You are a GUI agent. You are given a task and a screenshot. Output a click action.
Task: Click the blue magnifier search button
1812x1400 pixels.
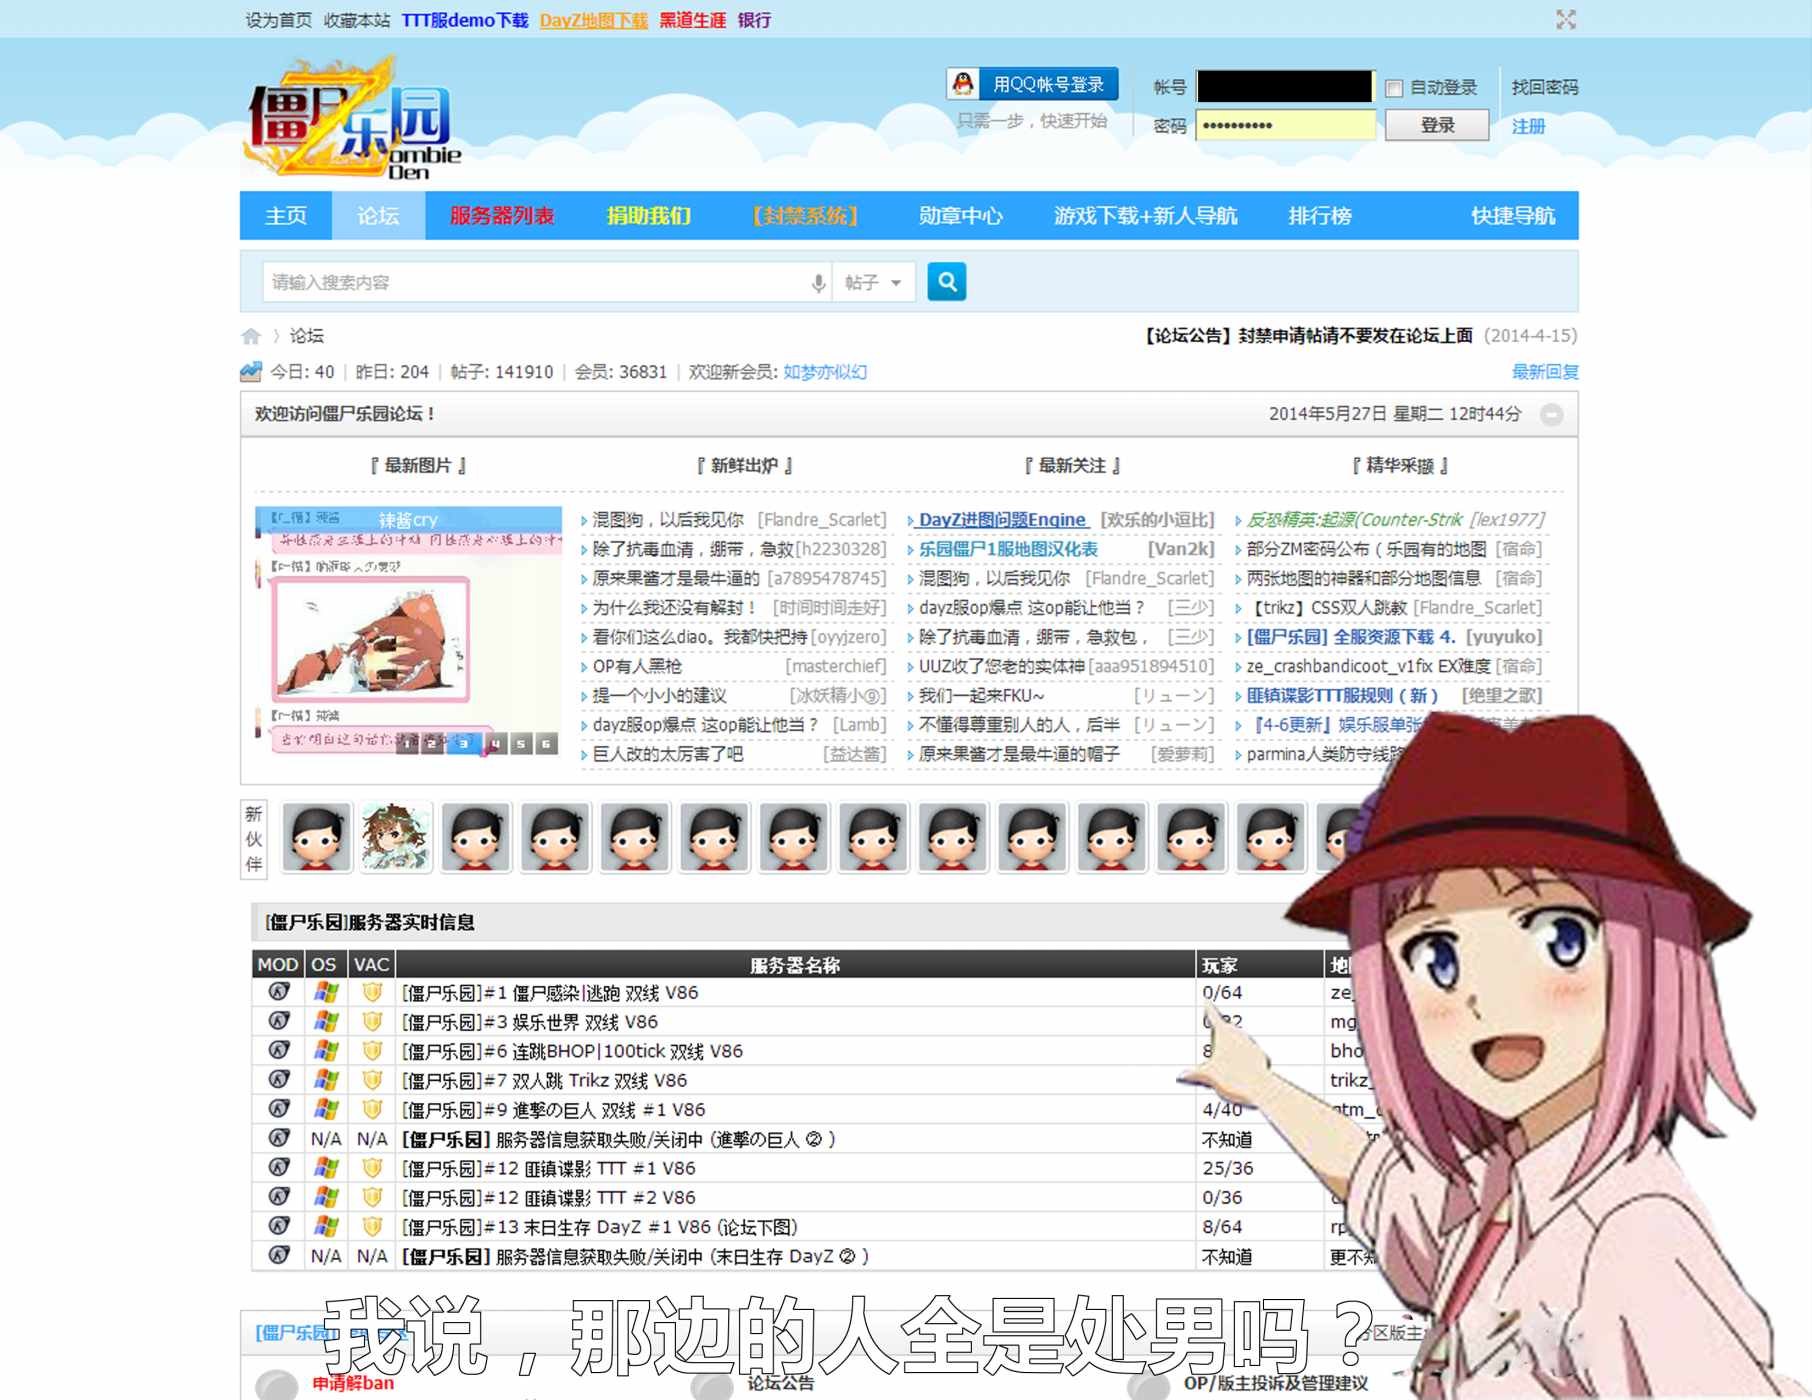(946, 282)
